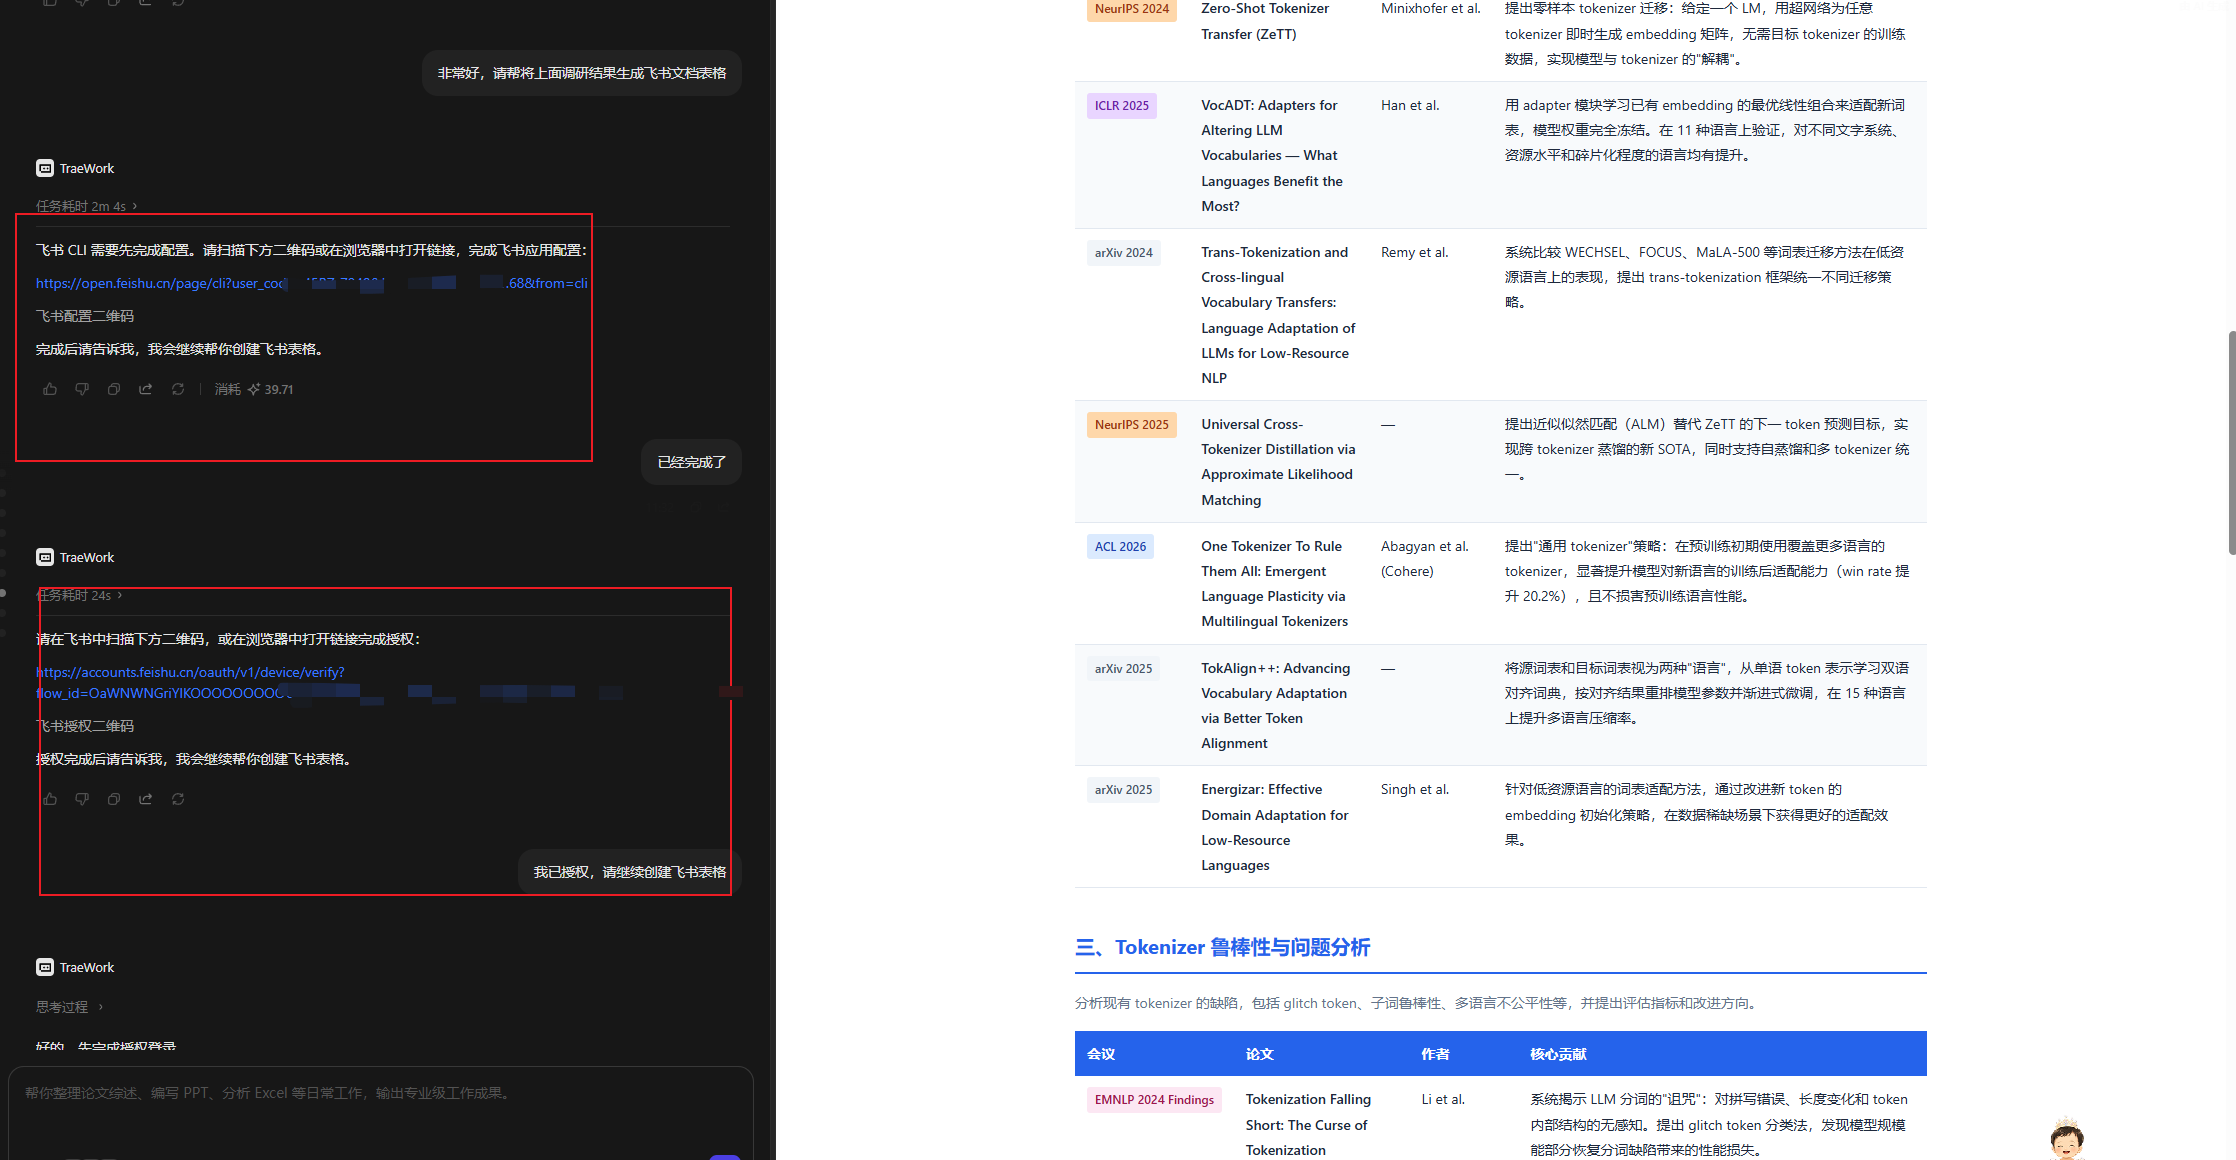
Task: Click the arXiv 2024 tag for Trans-Tokenization
Action: point(1123,253)
